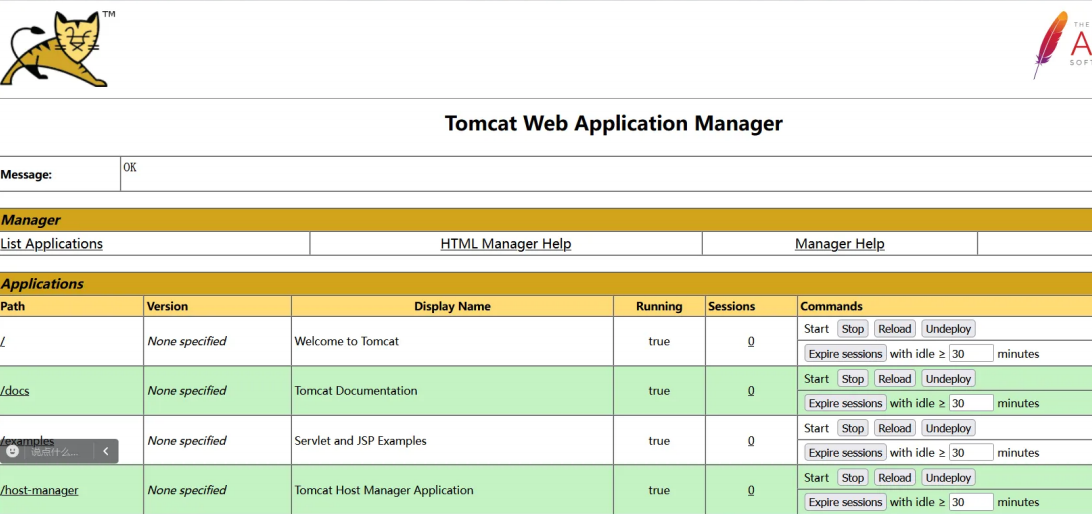The image size is (1092, 514).
Task: Reload the Welcome to Tomcat application
Action: [x=894, y=329]
